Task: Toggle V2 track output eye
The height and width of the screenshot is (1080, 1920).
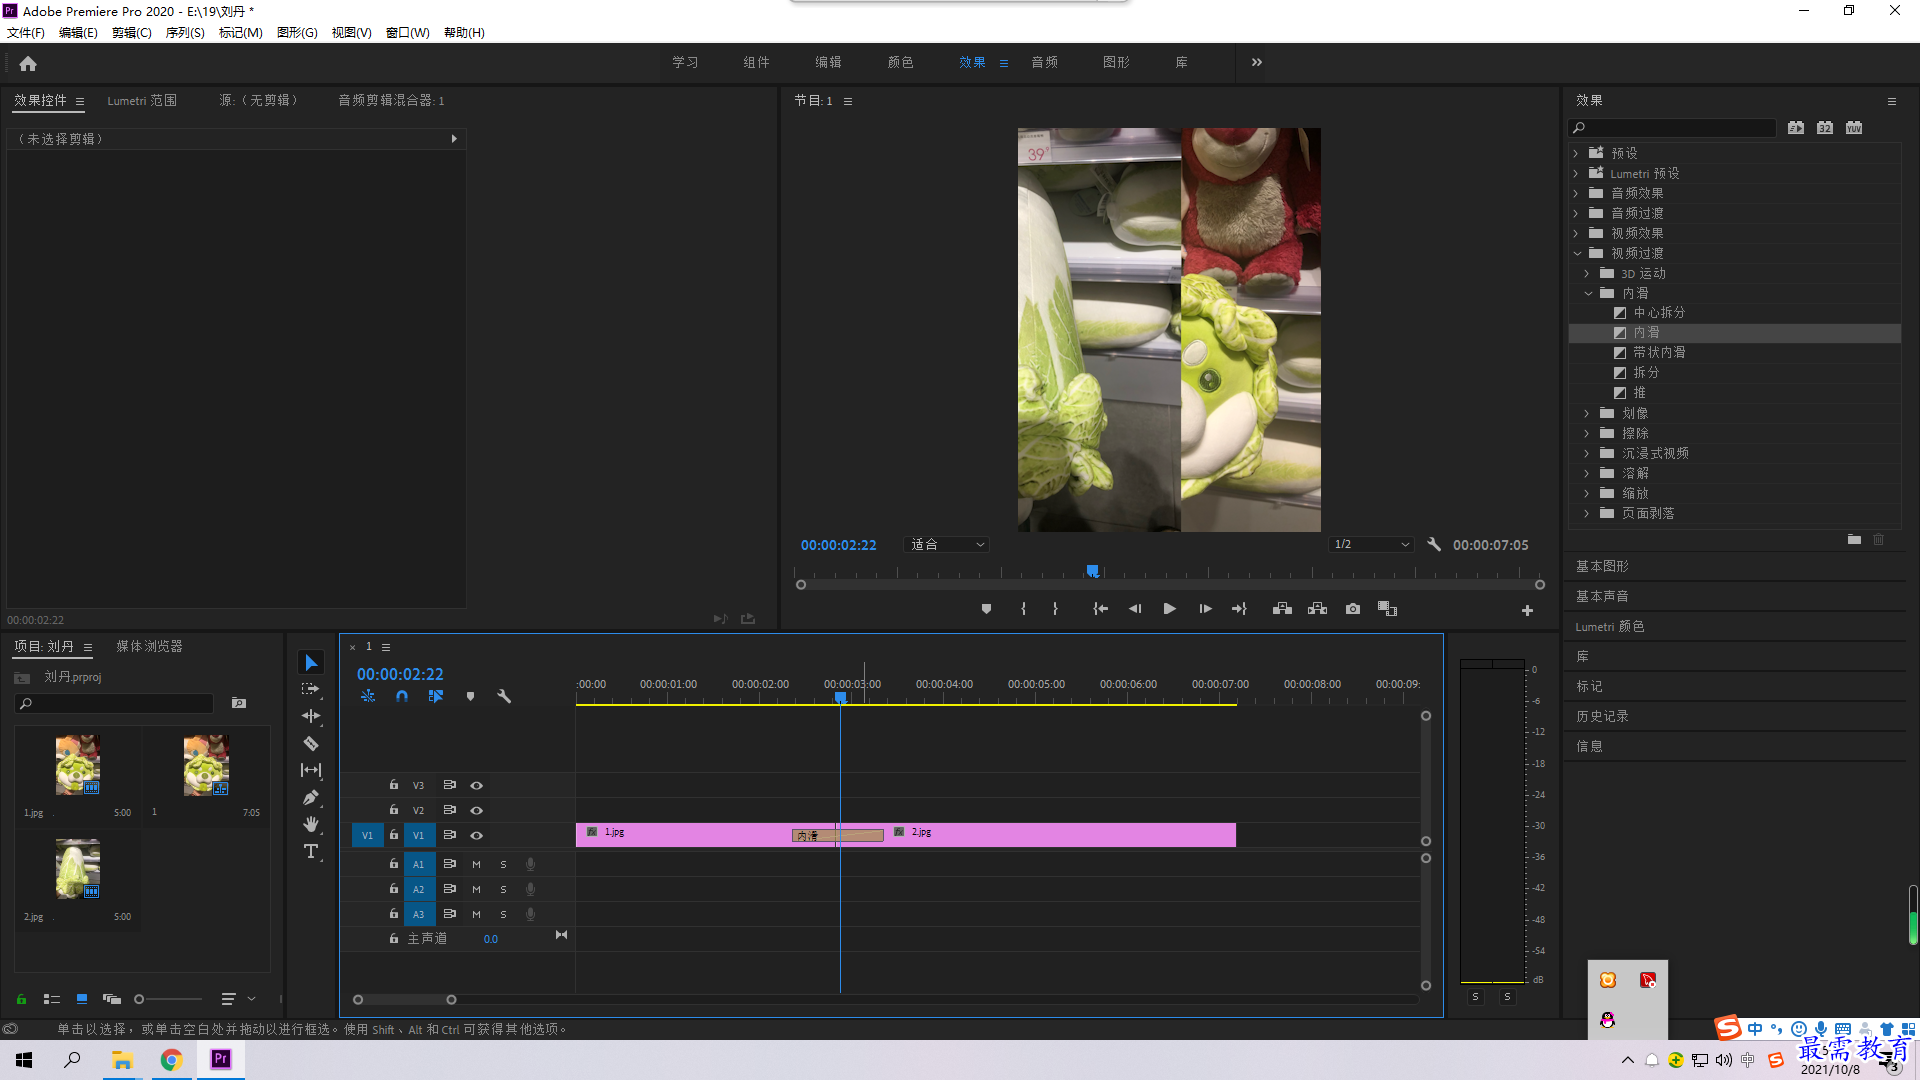Action: [x=477, y=810]
